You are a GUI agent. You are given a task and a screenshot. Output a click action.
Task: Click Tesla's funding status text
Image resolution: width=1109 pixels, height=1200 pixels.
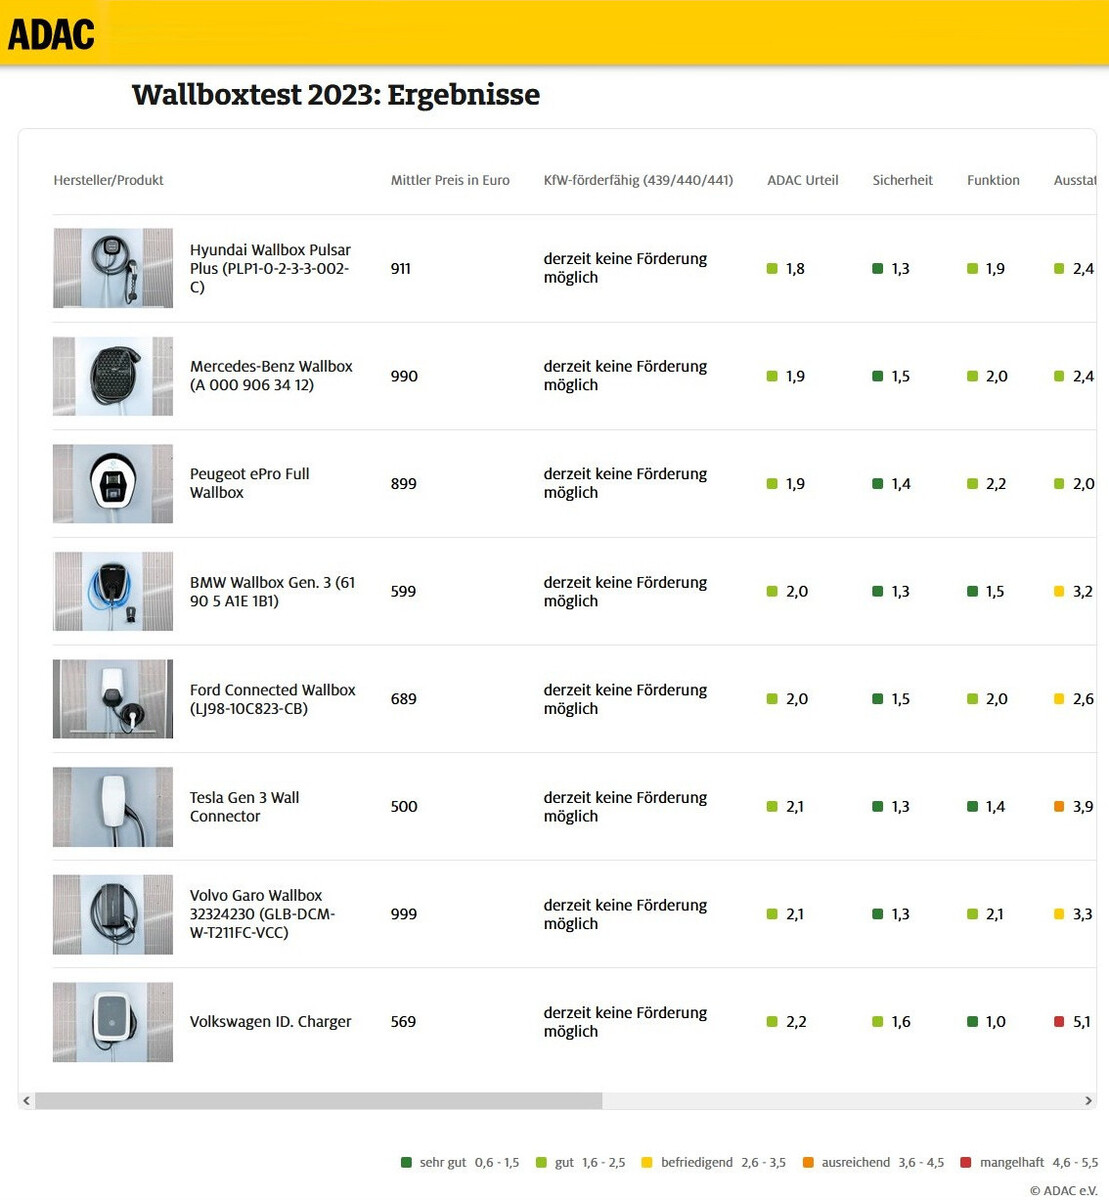625,807
